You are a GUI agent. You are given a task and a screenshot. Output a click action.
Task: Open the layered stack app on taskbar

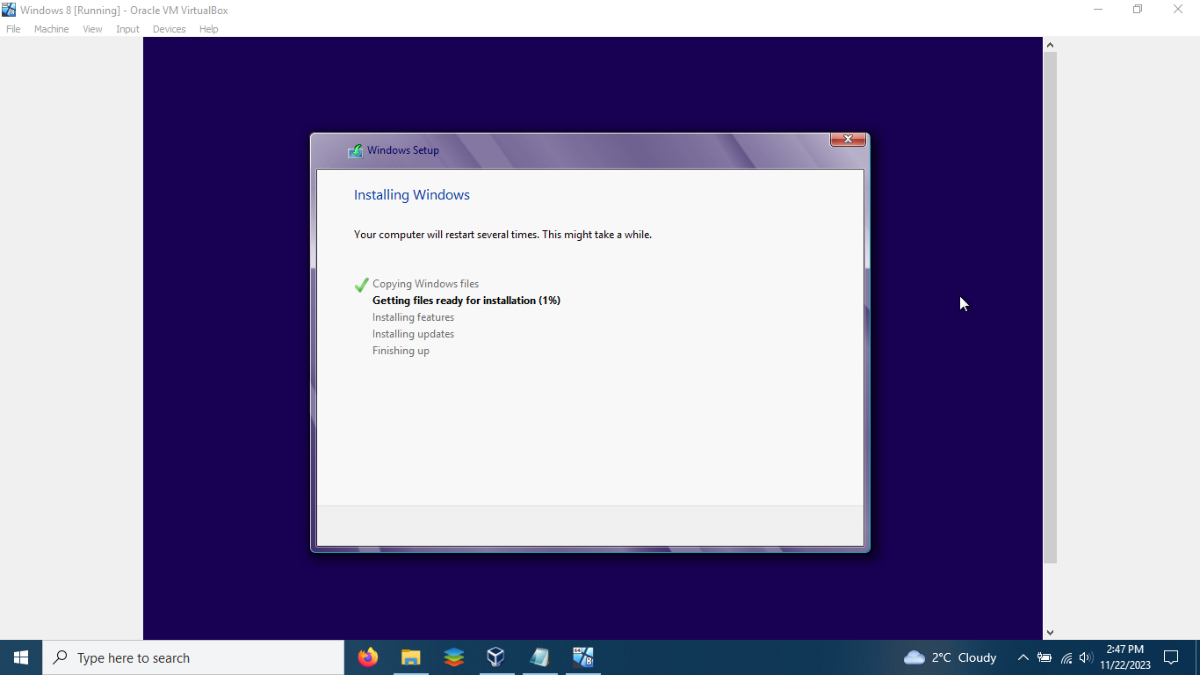[454, 657]
